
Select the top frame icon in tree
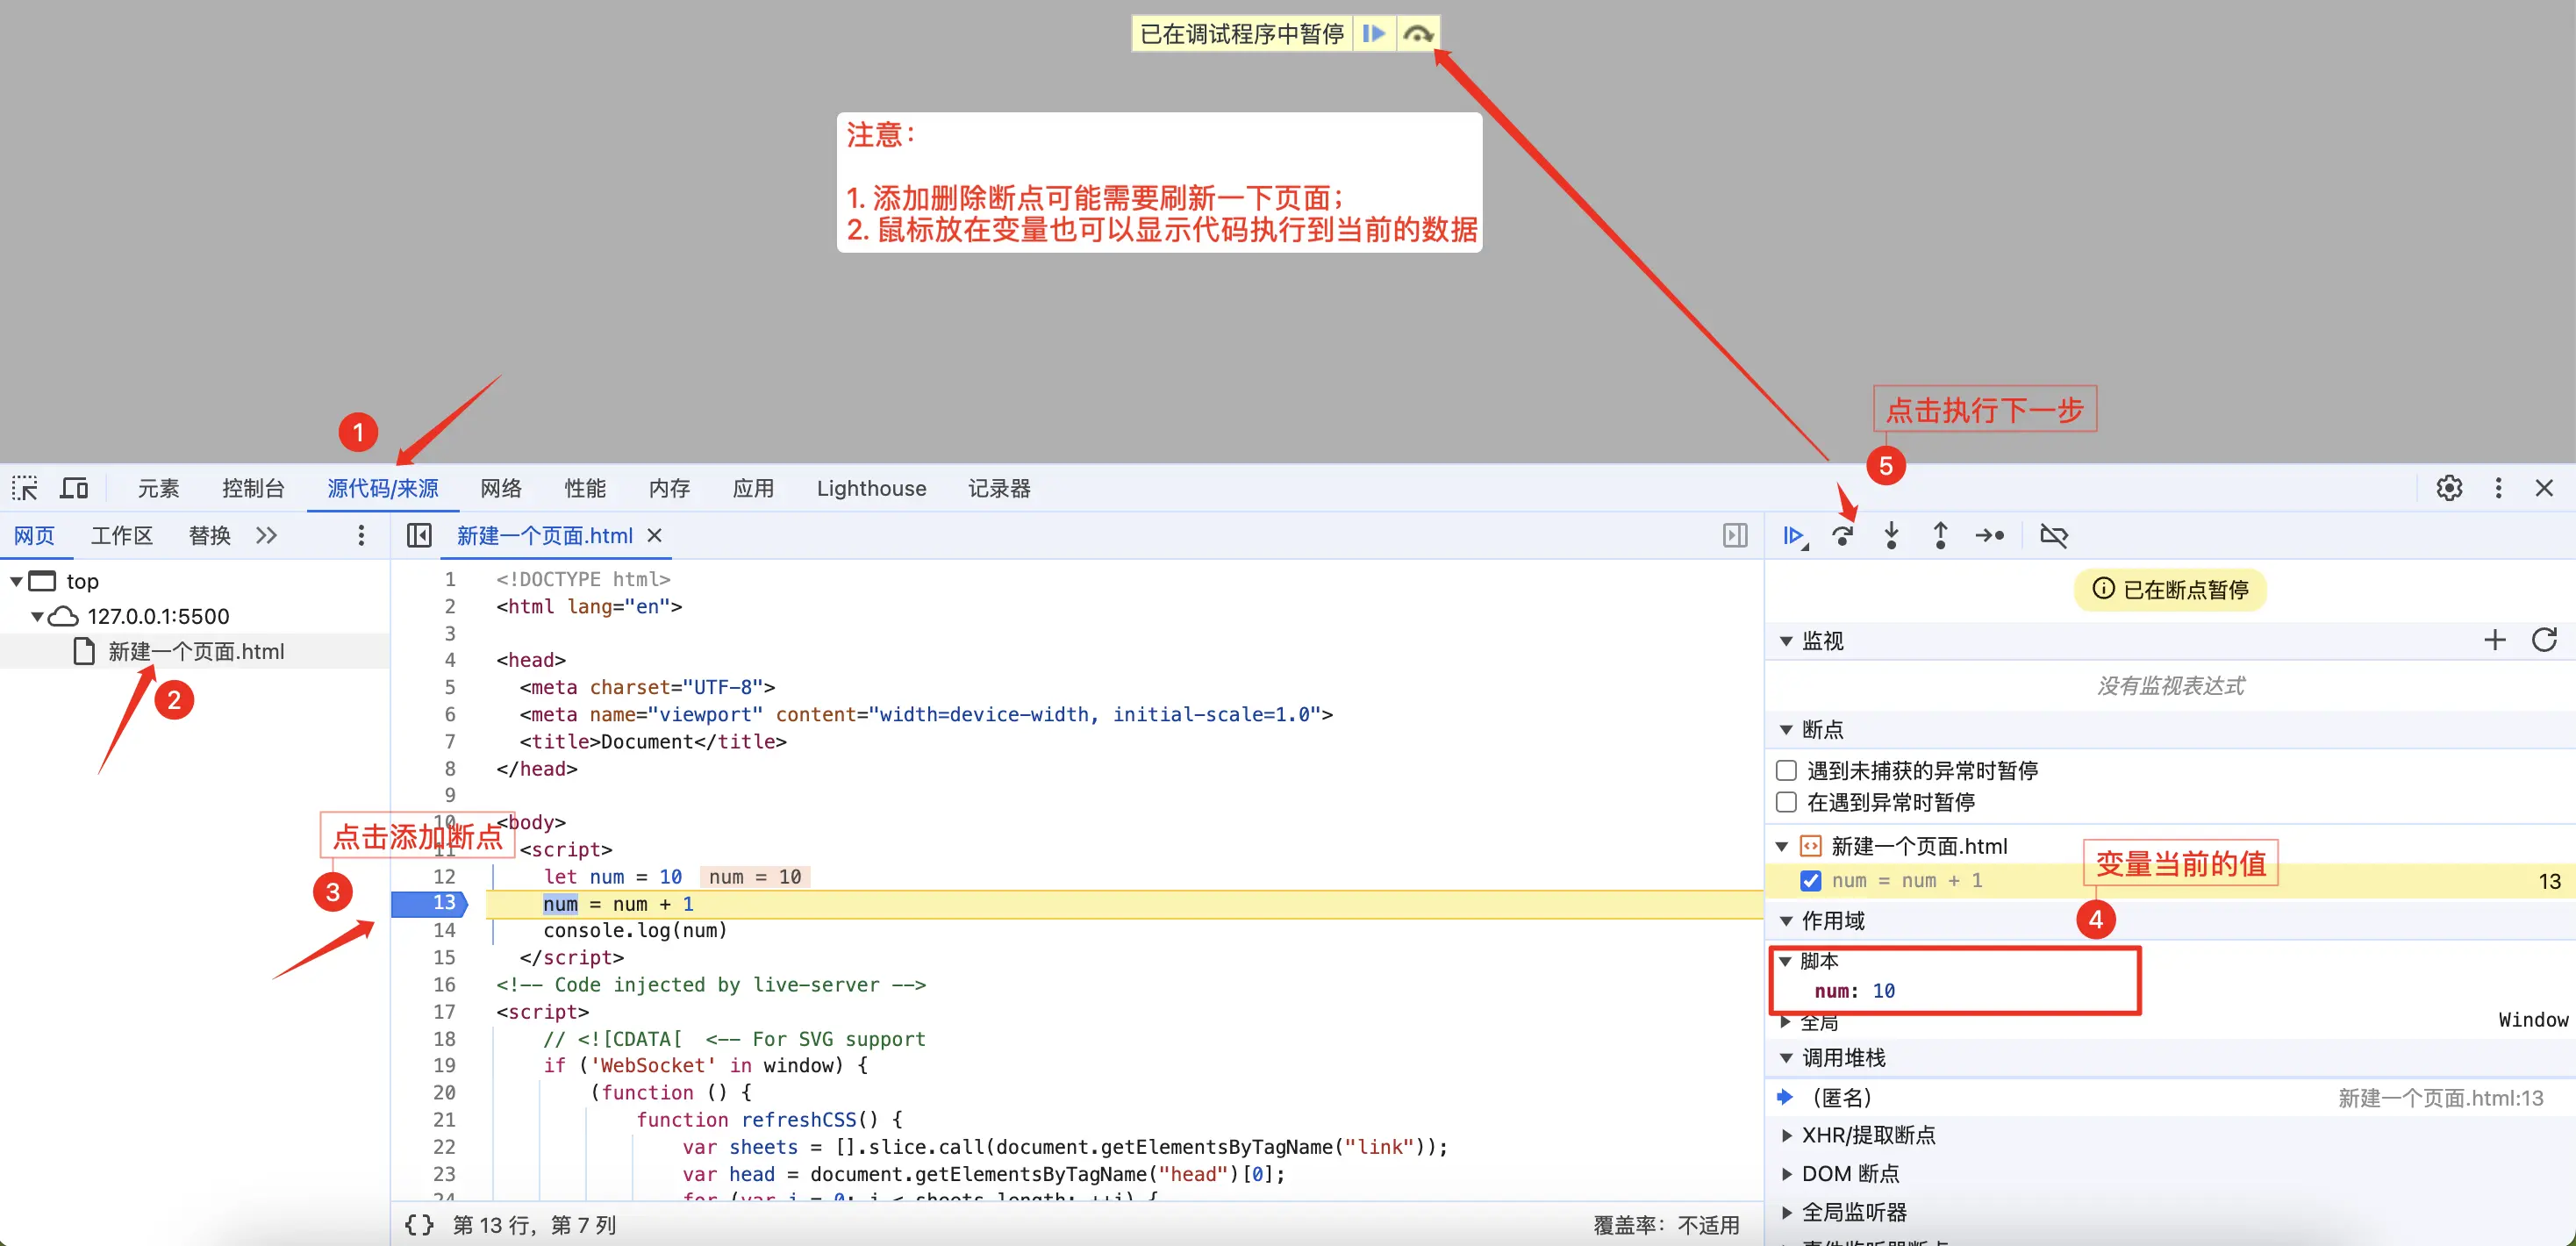[x=43, y=581]
